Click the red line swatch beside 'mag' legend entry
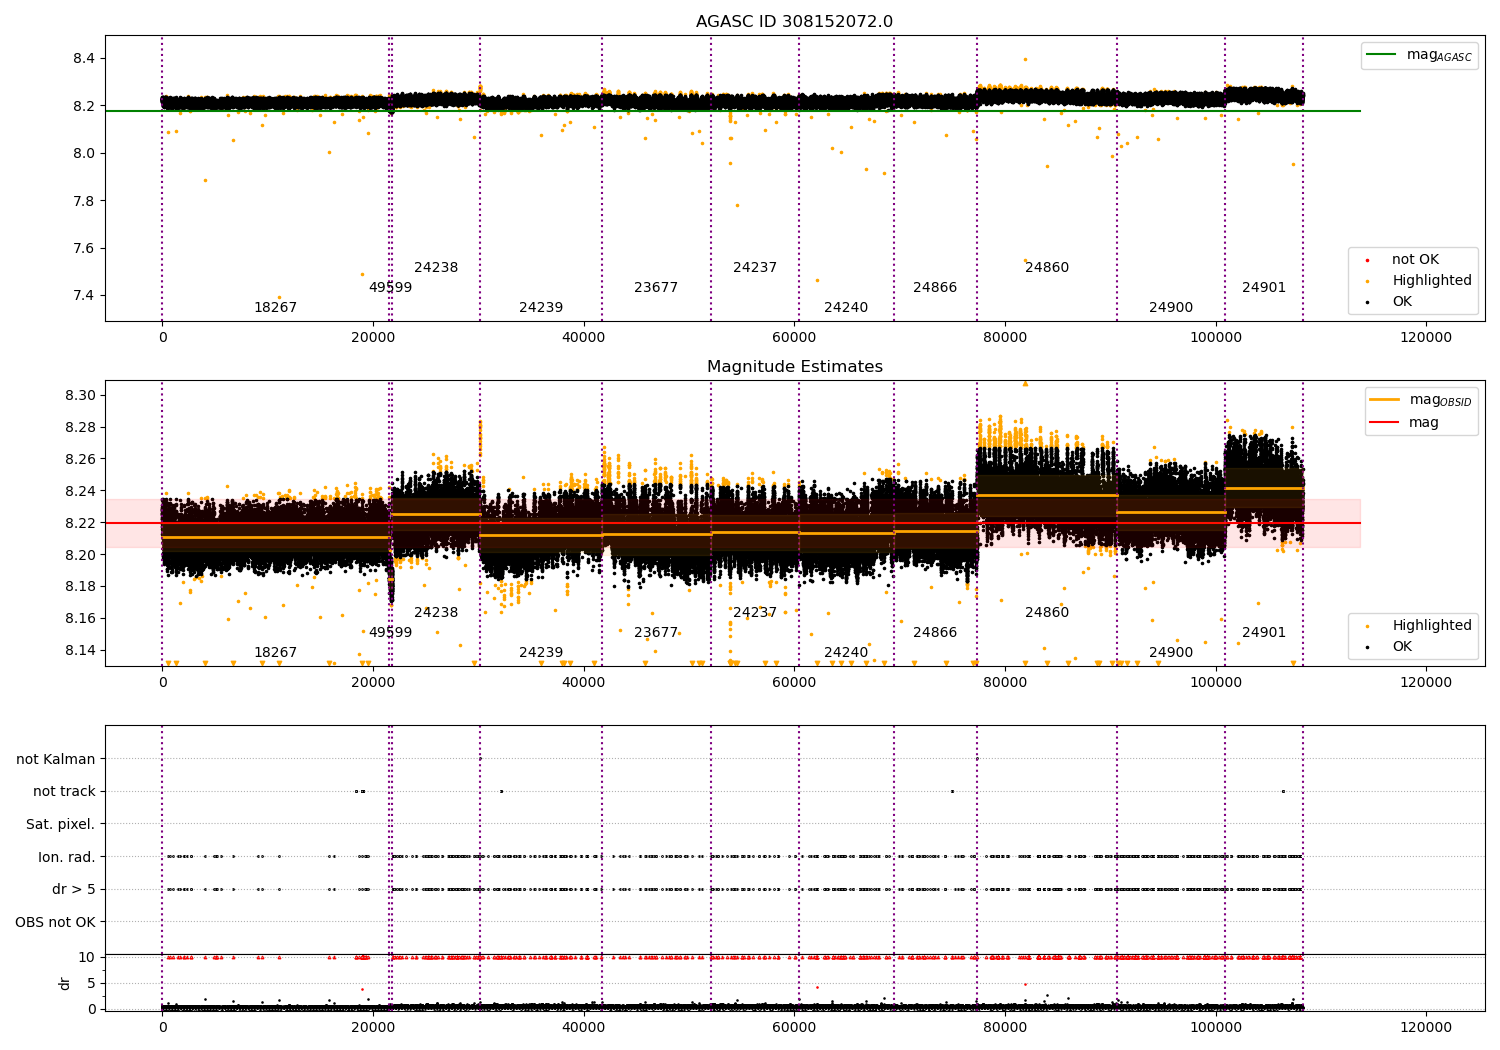Screen dimensions: 1500x1050 [1385, 422]
